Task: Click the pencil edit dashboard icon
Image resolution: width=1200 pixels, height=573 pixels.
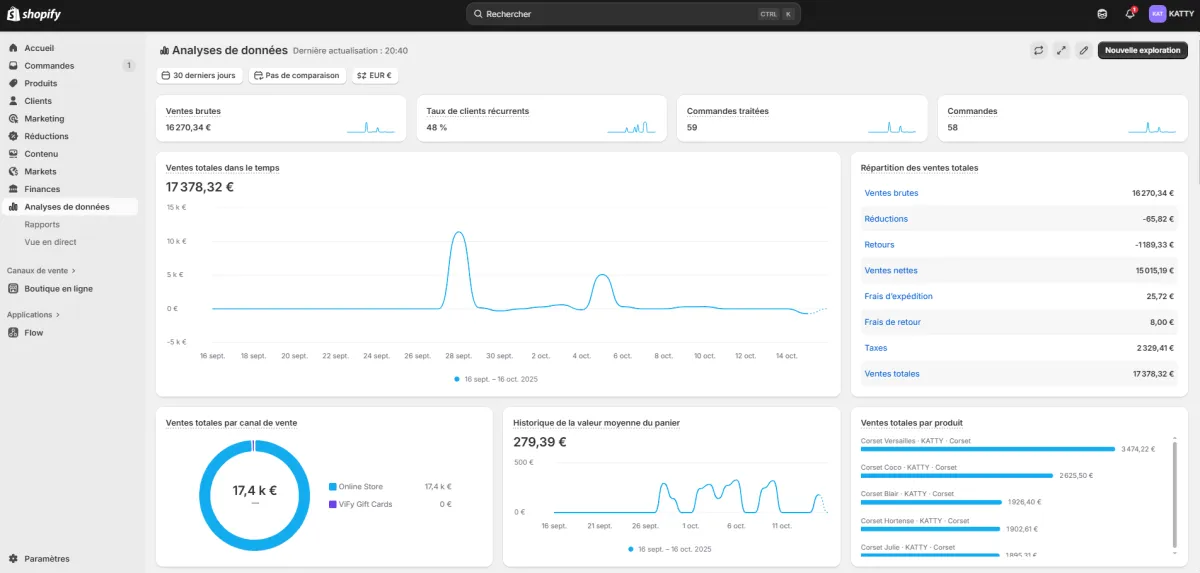Action: [x=1083, y=50]
